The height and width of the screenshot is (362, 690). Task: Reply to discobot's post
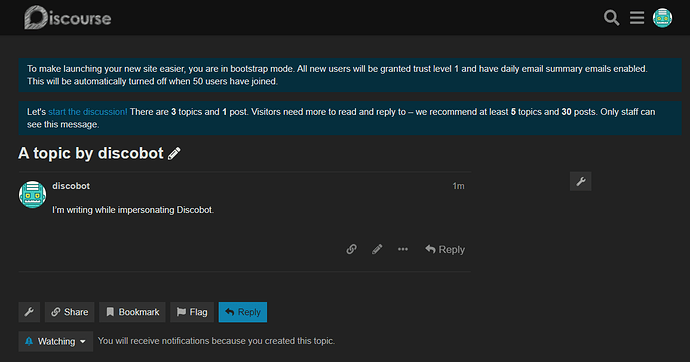445,249
